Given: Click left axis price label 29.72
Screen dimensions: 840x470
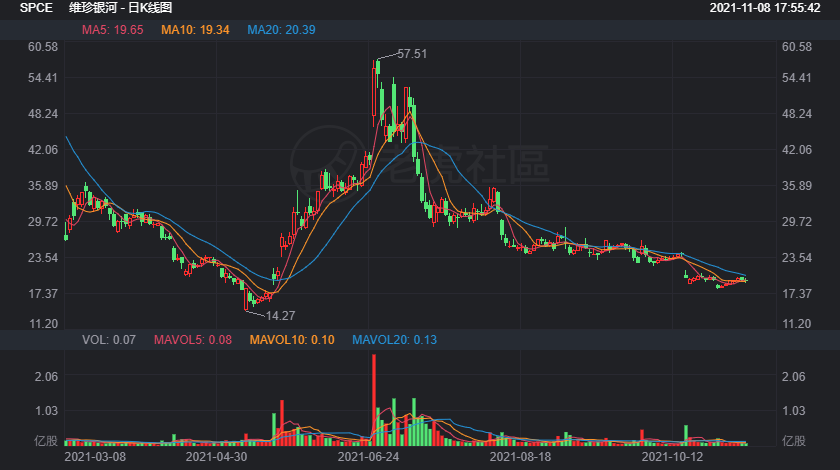Looking at the screenshot, I should click(43, 221).
